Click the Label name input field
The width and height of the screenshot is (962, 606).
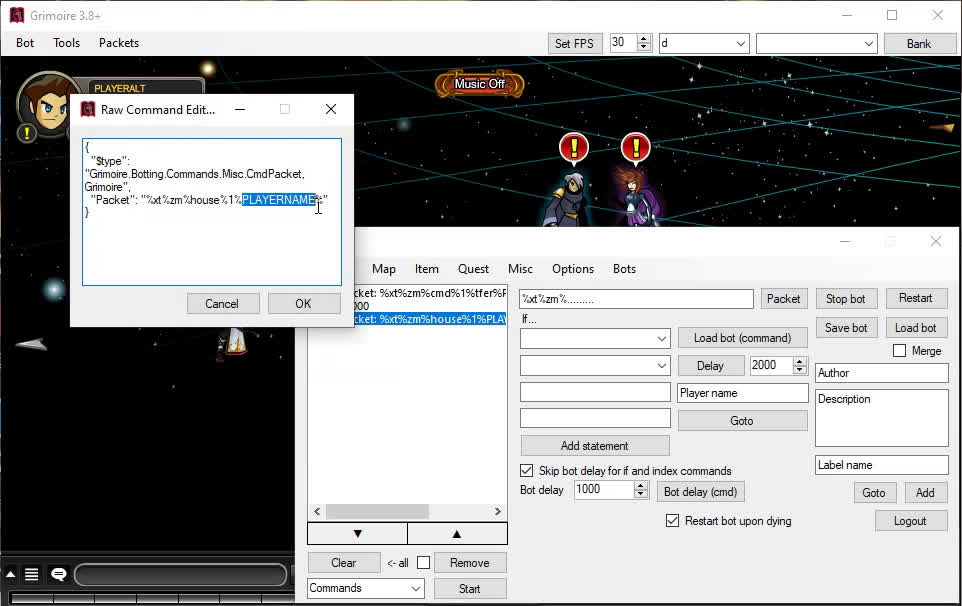coord(882,465)
